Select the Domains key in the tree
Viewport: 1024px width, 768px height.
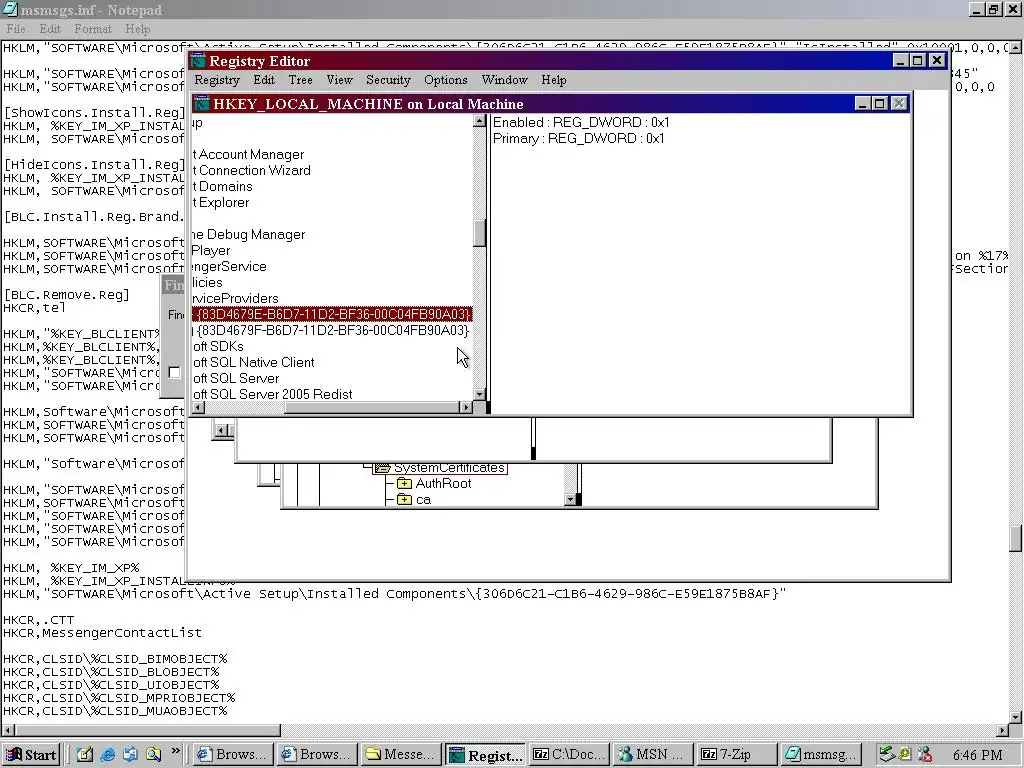pyautogui.click(x=222, y=187)
